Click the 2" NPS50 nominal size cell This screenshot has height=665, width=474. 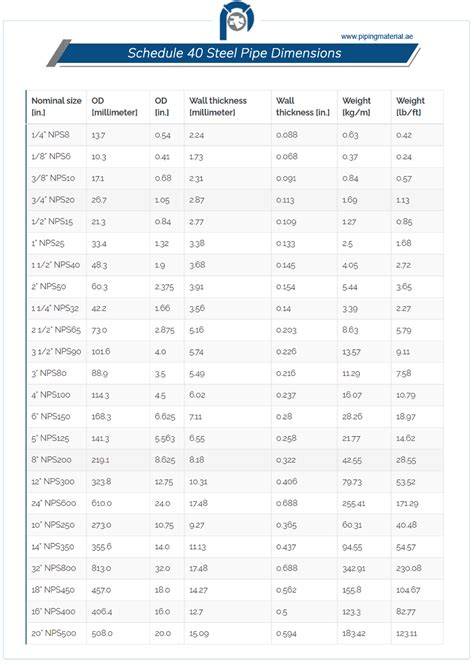coord(48,286)
